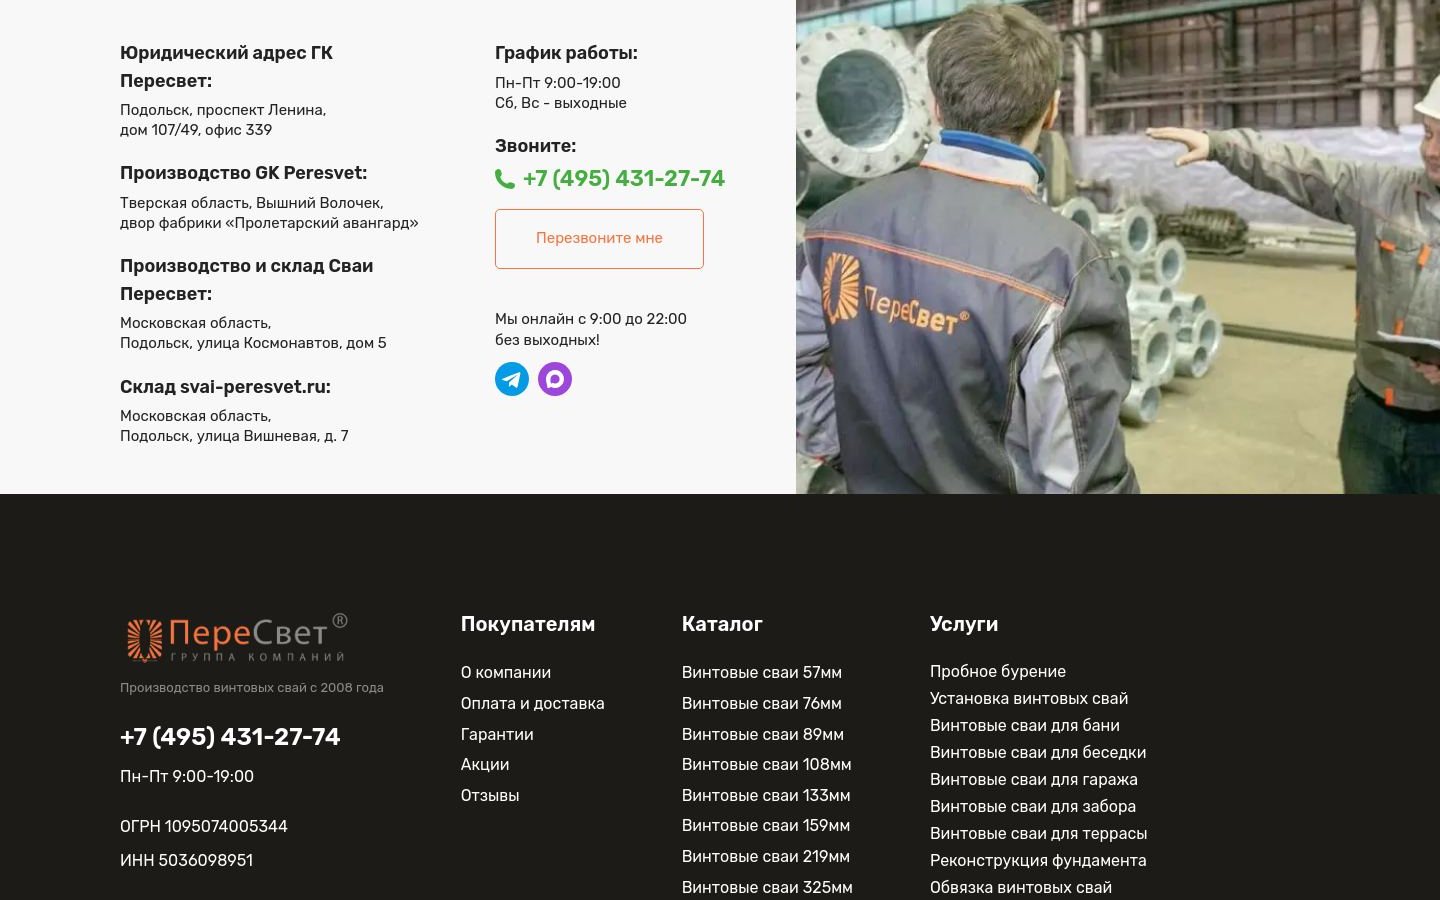Select 'Винтовые сваи 108мм' catalog link
The height and width of the screenshot is (900, 1440).
click(767, 765)
